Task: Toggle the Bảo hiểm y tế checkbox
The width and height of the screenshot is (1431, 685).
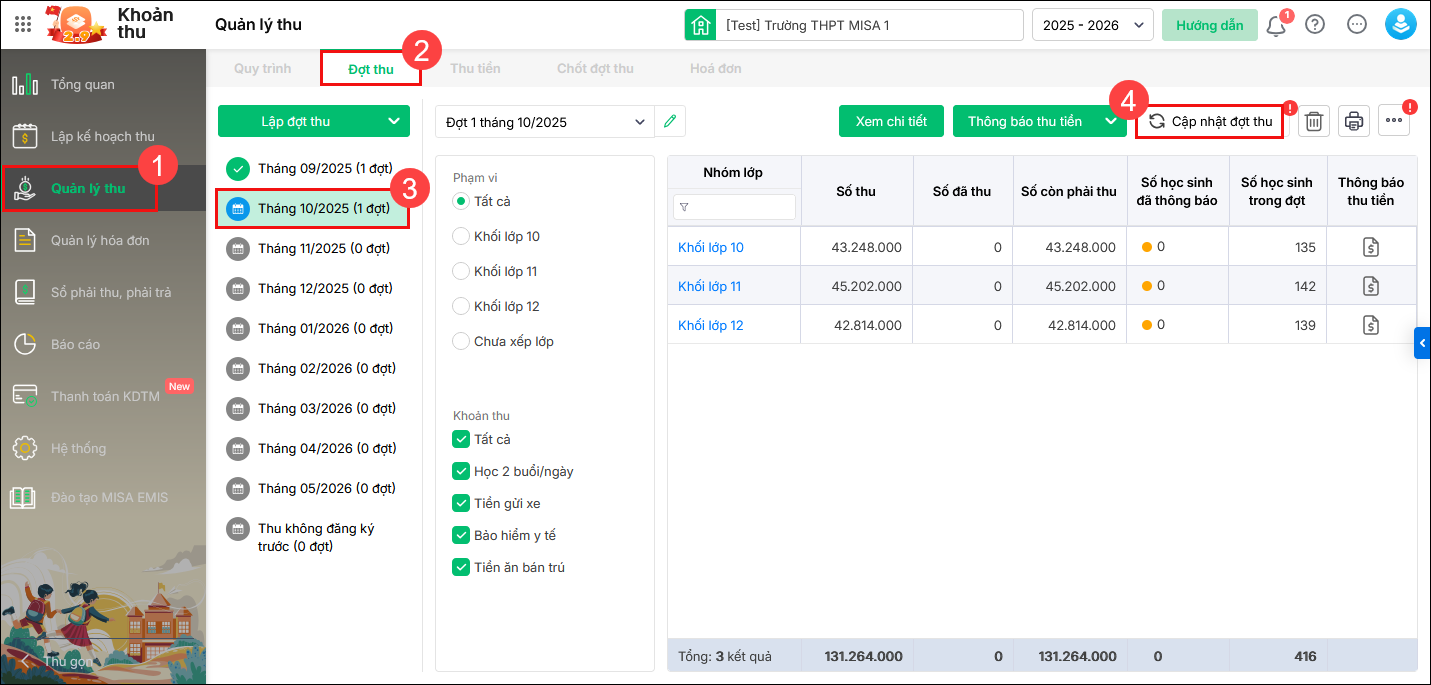Action: (x=461, y=535)
